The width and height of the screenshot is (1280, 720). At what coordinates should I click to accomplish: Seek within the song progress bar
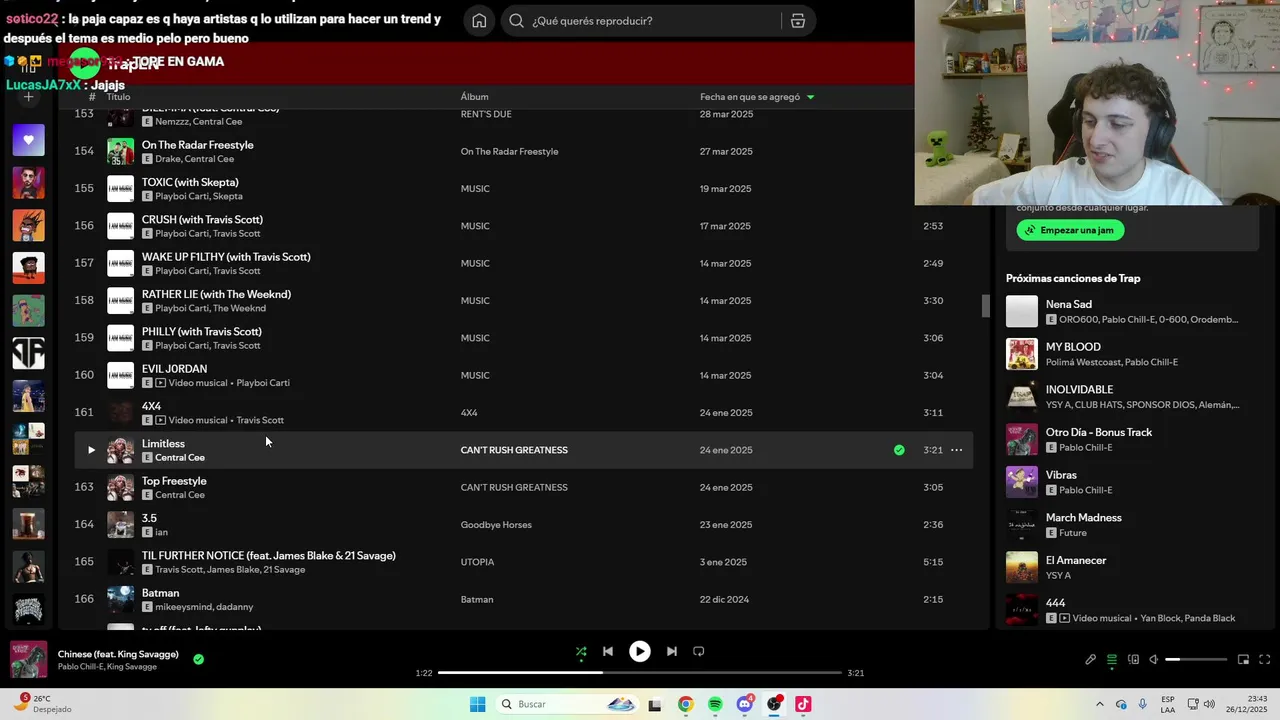point(640,673)
